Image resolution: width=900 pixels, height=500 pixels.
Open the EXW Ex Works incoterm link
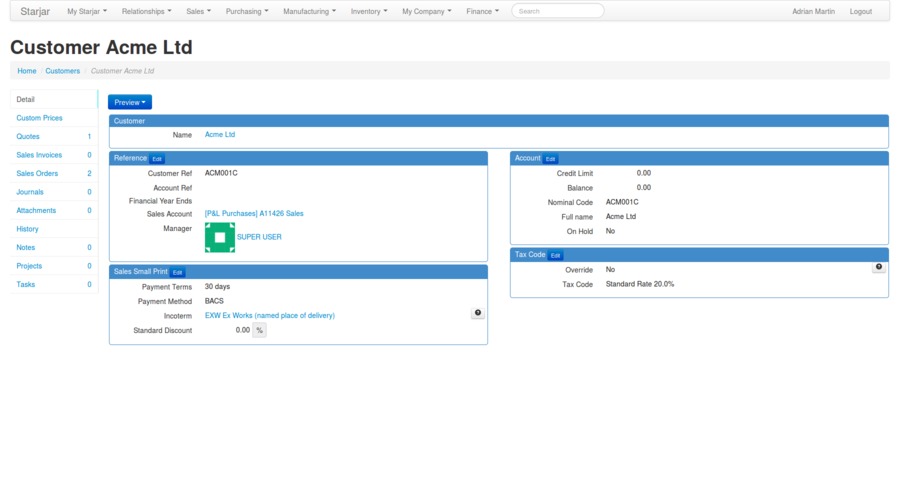270,315
